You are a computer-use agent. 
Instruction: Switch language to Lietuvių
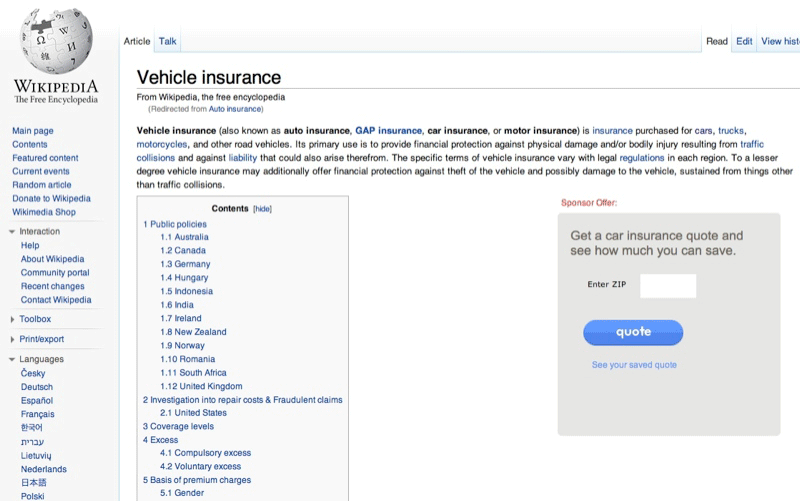[x=36, y=456]
